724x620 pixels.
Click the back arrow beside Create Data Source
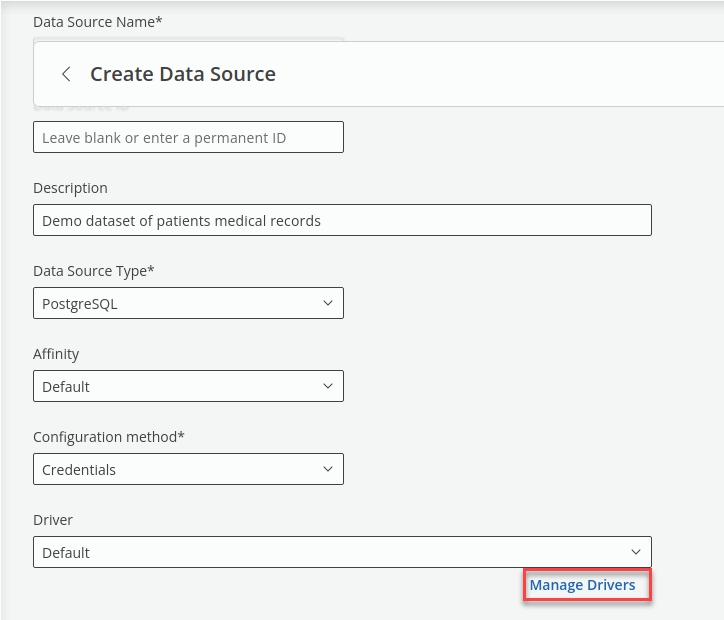click(66, 74)
